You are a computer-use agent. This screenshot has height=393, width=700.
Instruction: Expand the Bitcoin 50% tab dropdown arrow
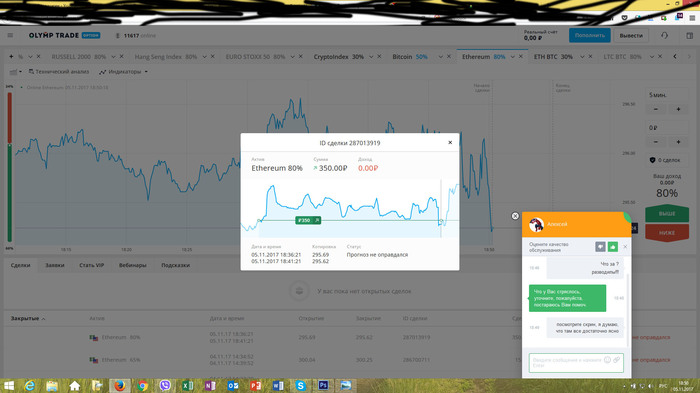point(441,57)
